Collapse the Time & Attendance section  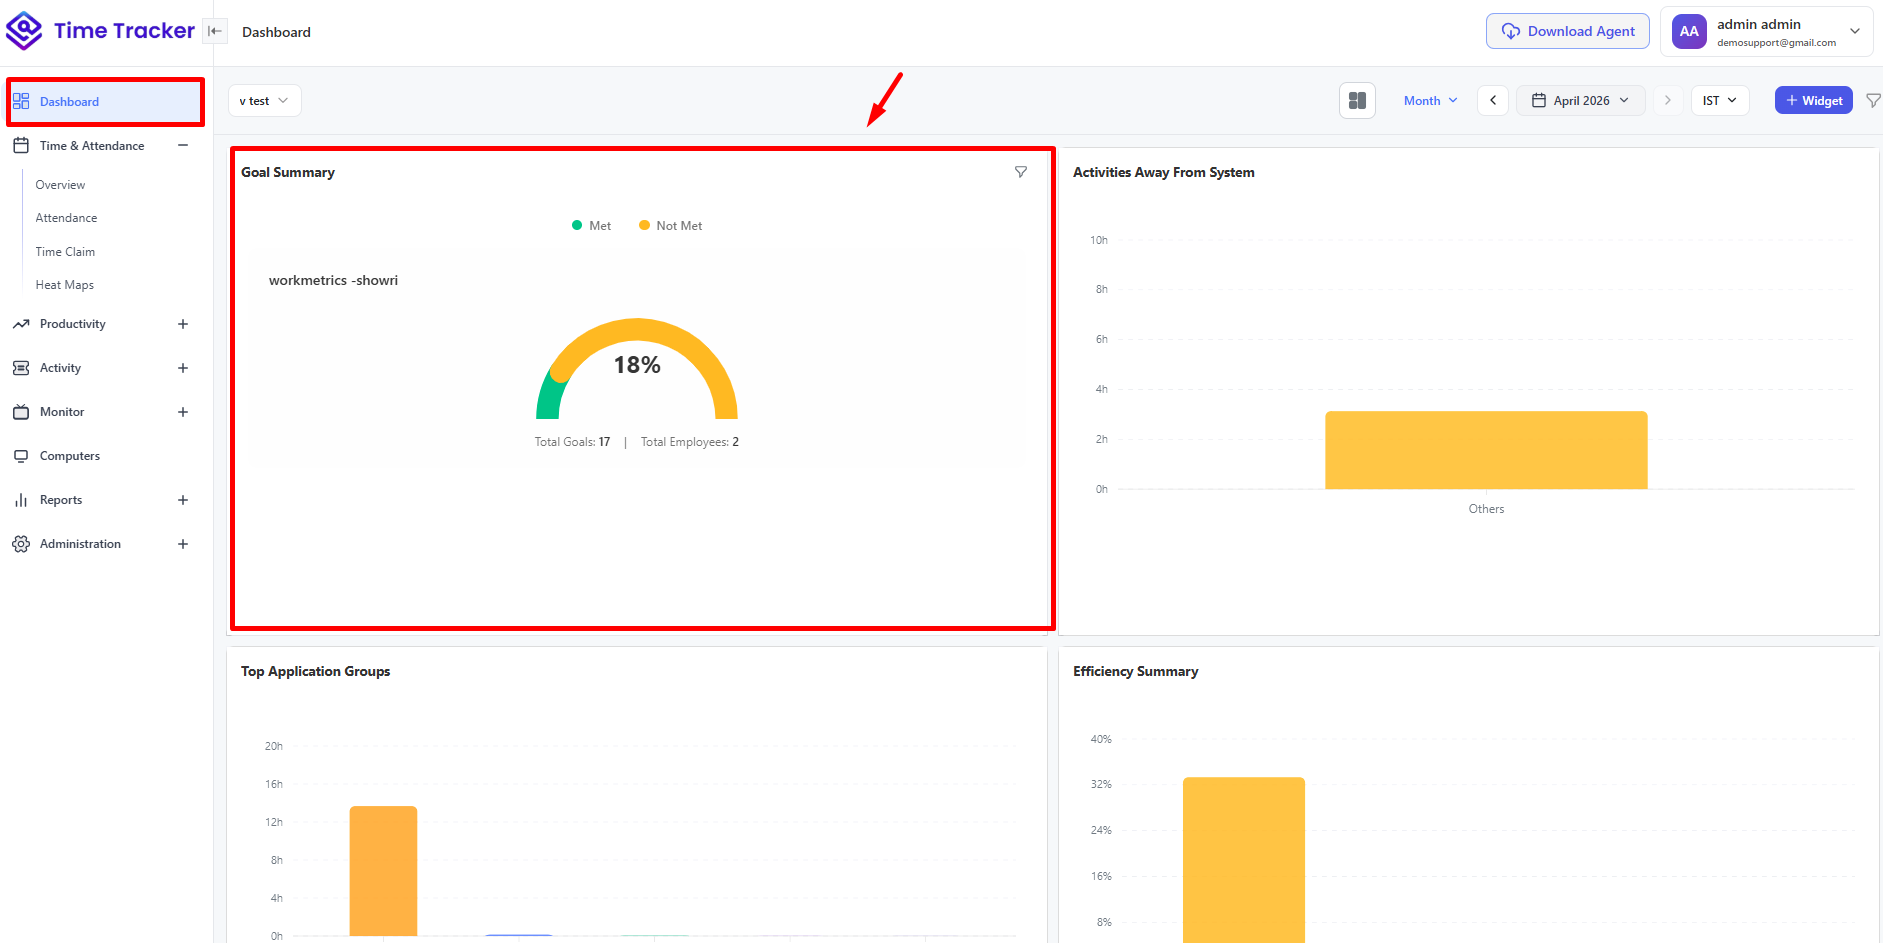[183, 146]
